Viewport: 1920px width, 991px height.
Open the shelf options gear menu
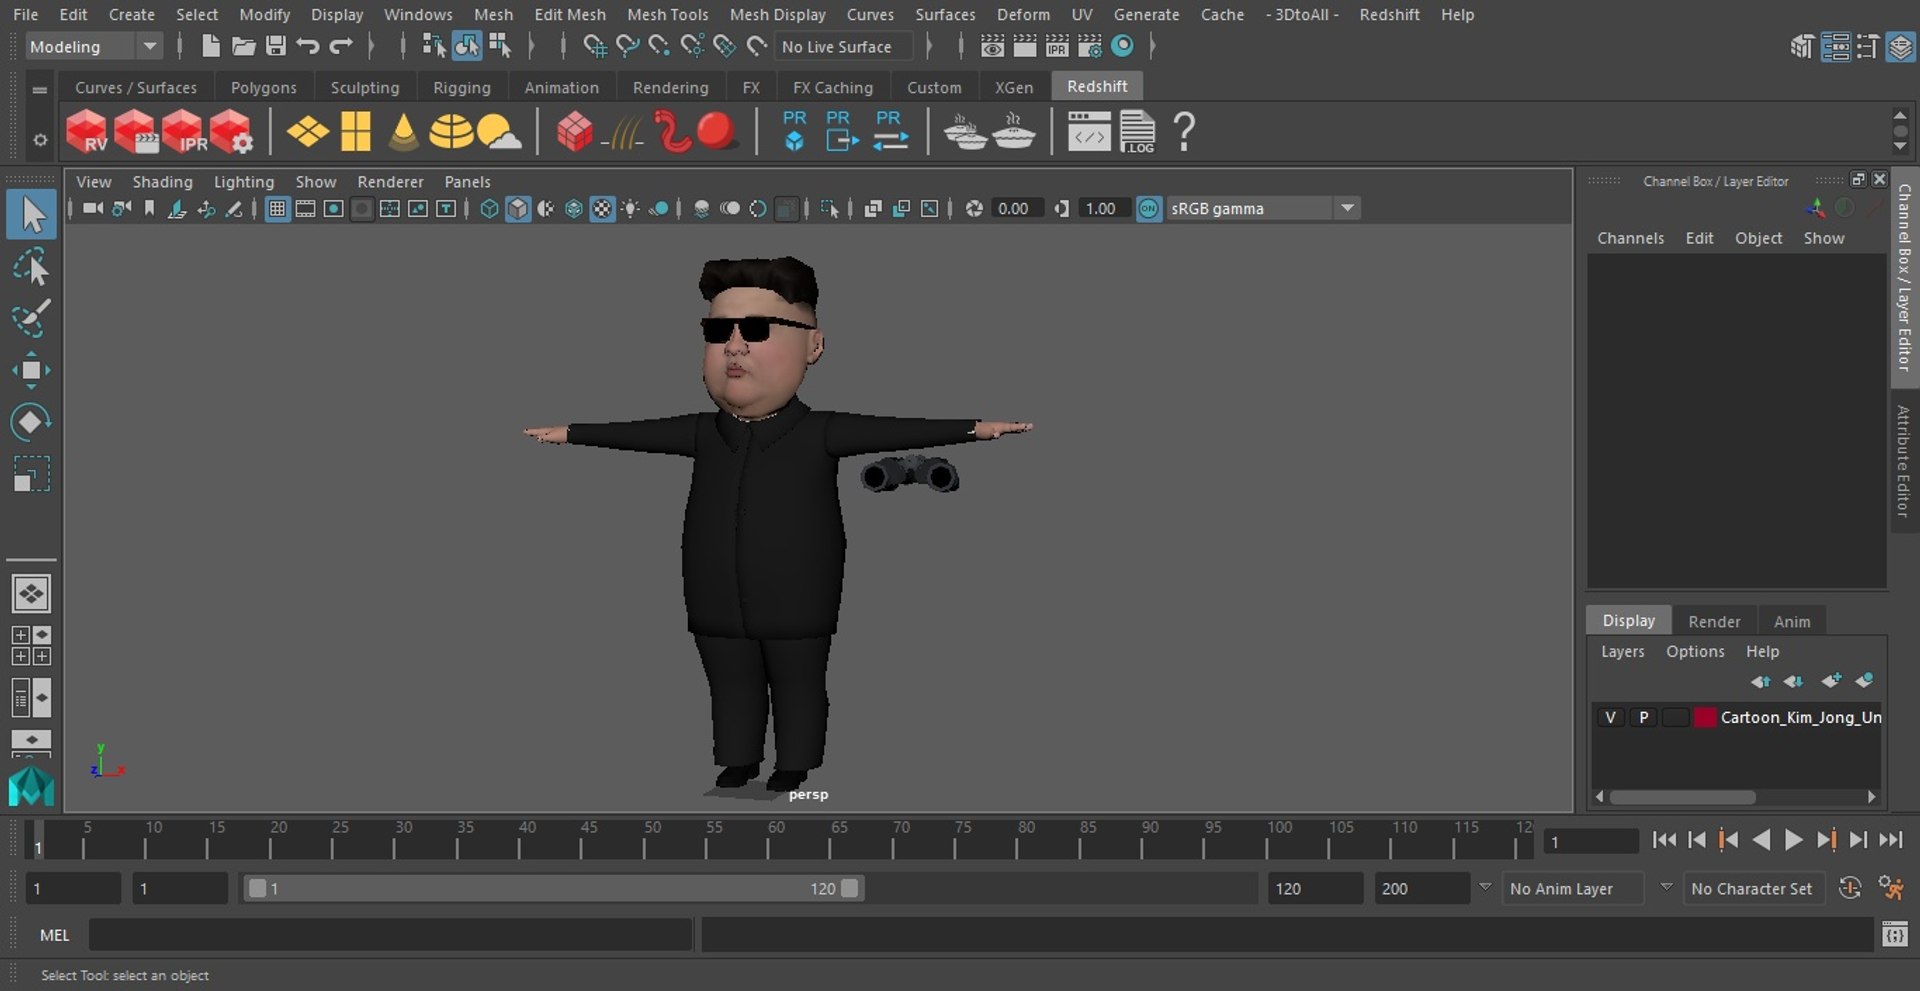tap(40, 140)
